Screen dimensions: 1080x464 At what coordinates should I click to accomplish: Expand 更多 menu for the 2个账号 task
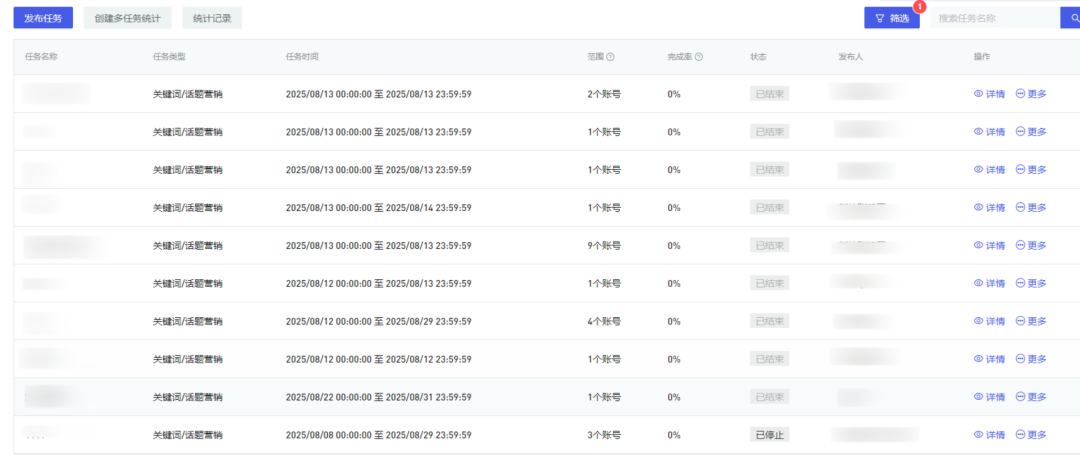coord(1031,94)
